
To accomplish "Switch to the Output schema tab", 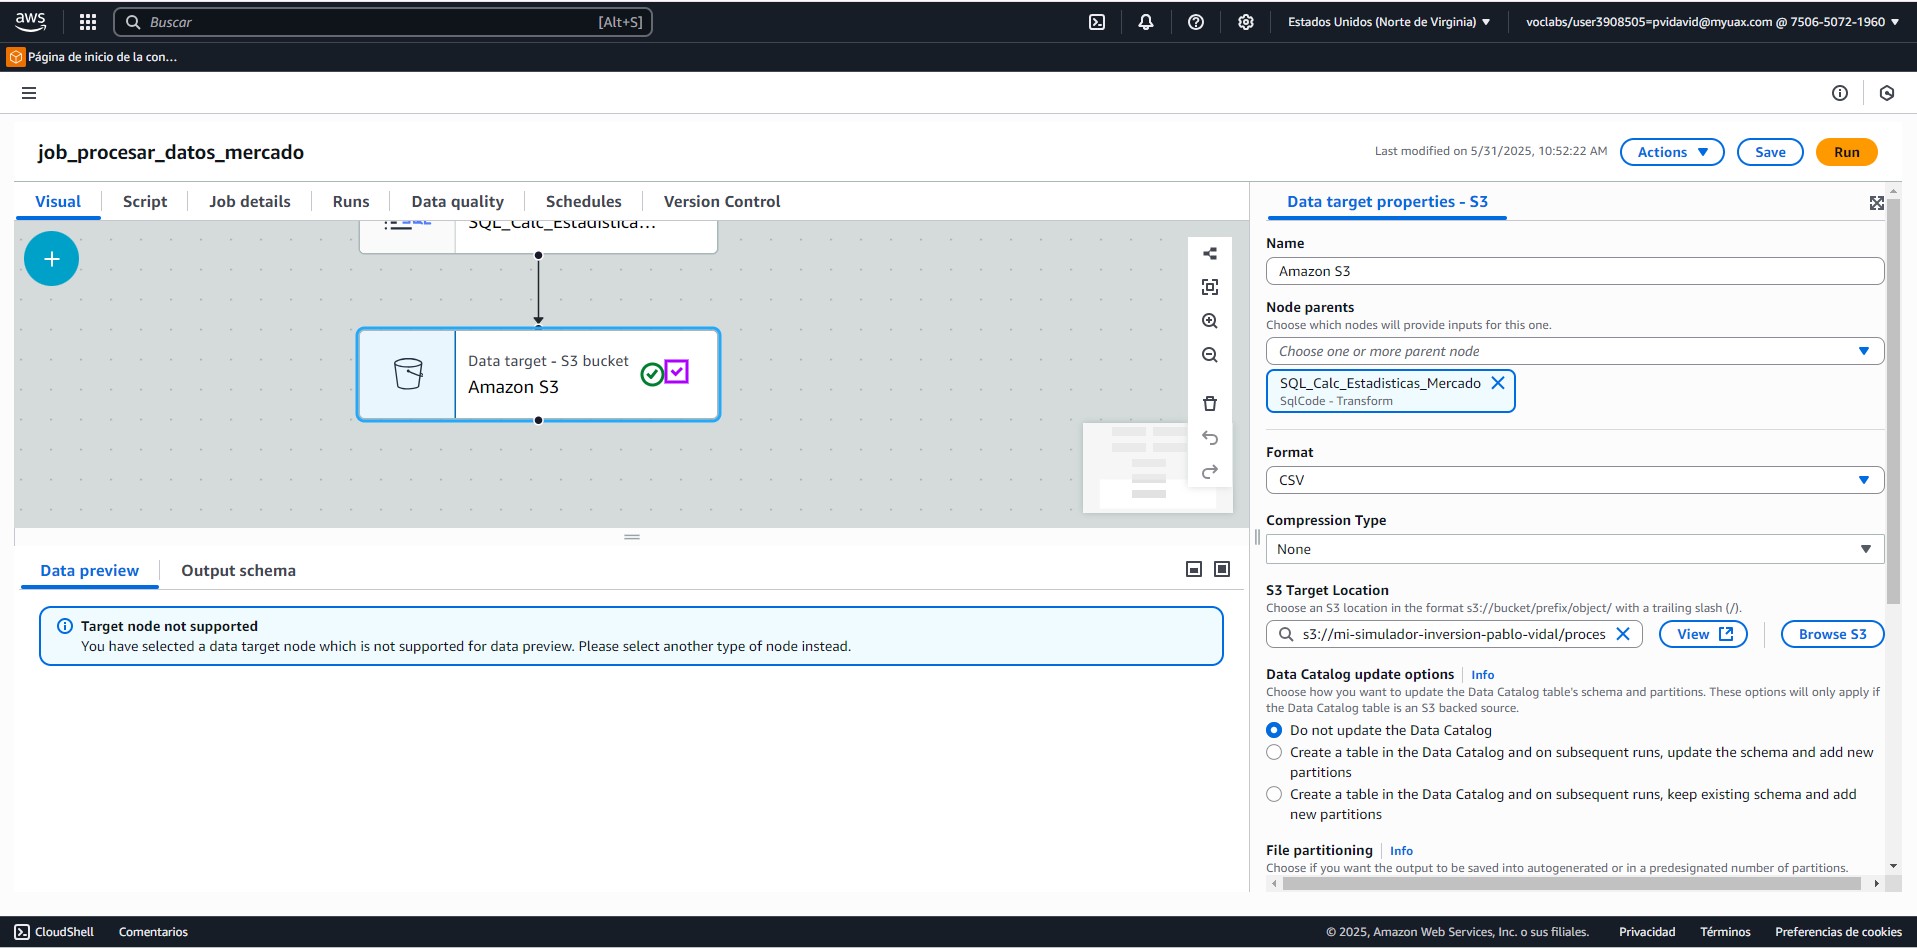I will tap(238, 570).
